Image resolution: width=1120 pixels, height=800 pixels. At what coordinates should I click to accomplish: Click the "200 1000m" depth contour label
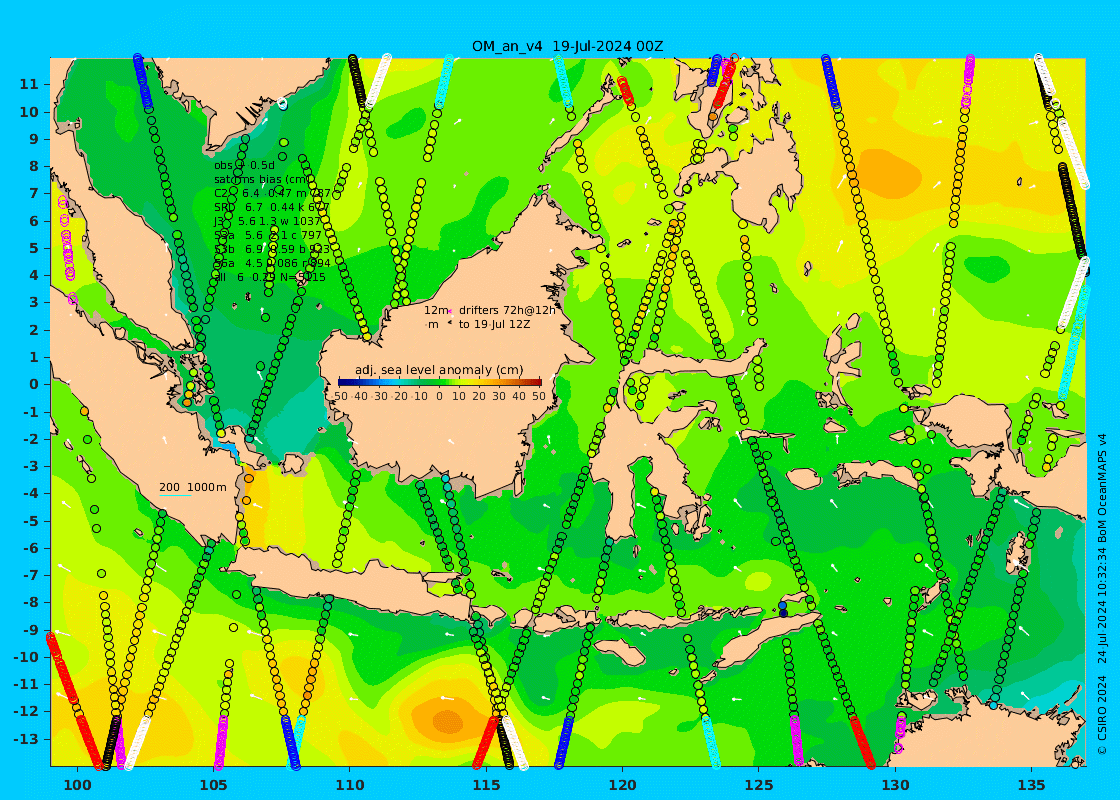pyautogui.click(x=192, y=487)
